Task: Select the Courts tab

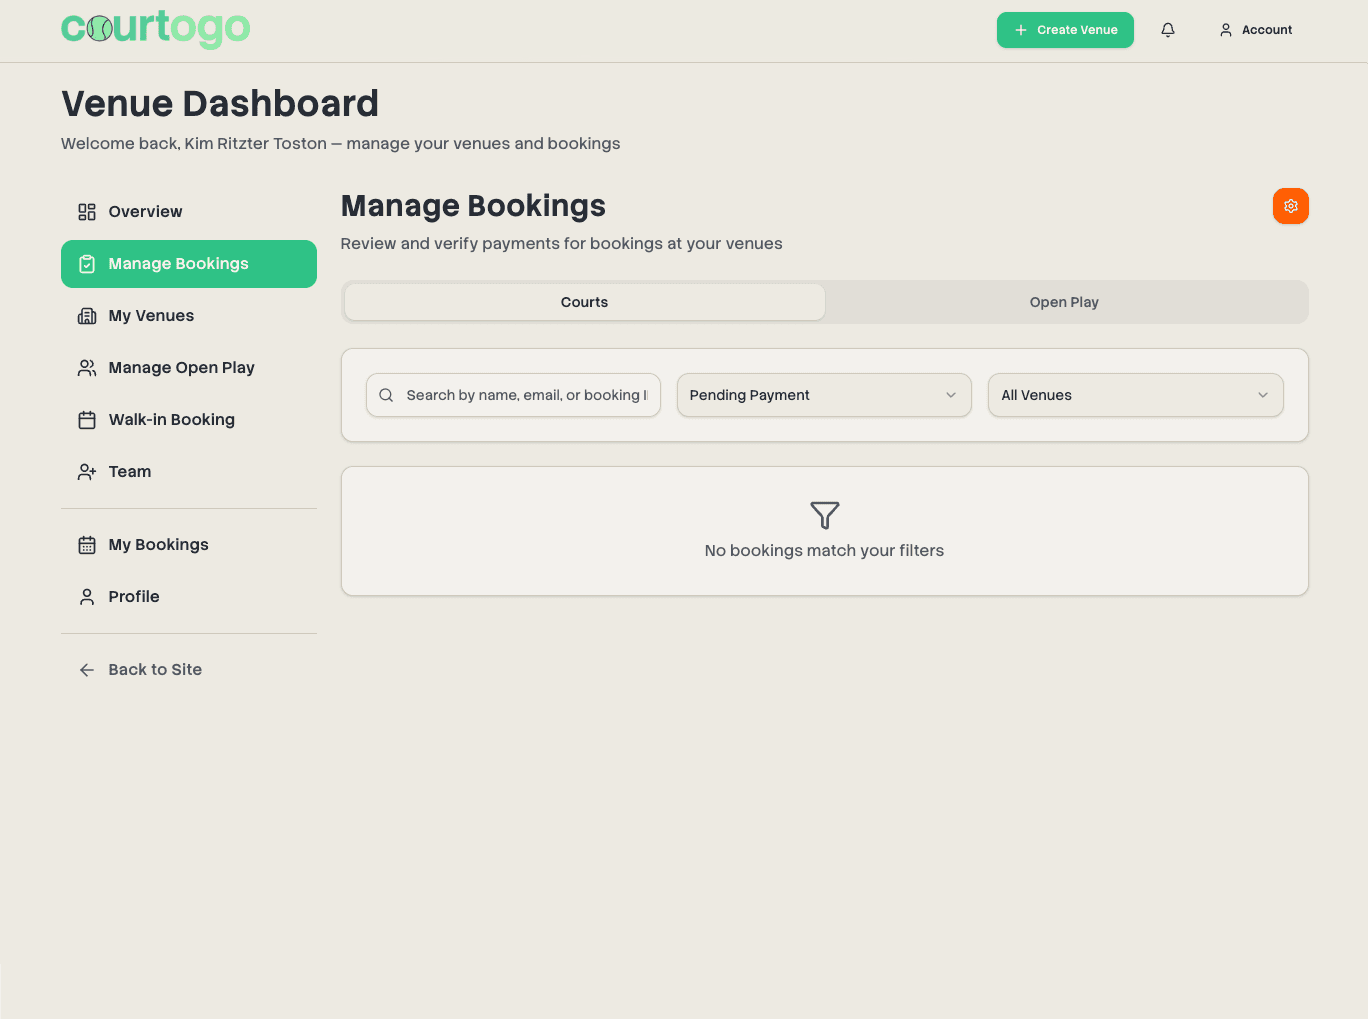Action: [x=584, y=301]
